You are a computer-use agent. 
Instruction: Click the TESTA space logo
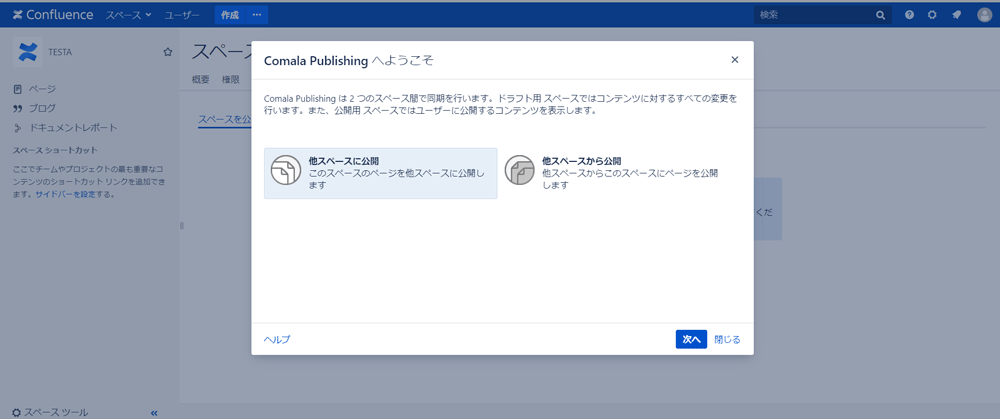click(27, 52)
